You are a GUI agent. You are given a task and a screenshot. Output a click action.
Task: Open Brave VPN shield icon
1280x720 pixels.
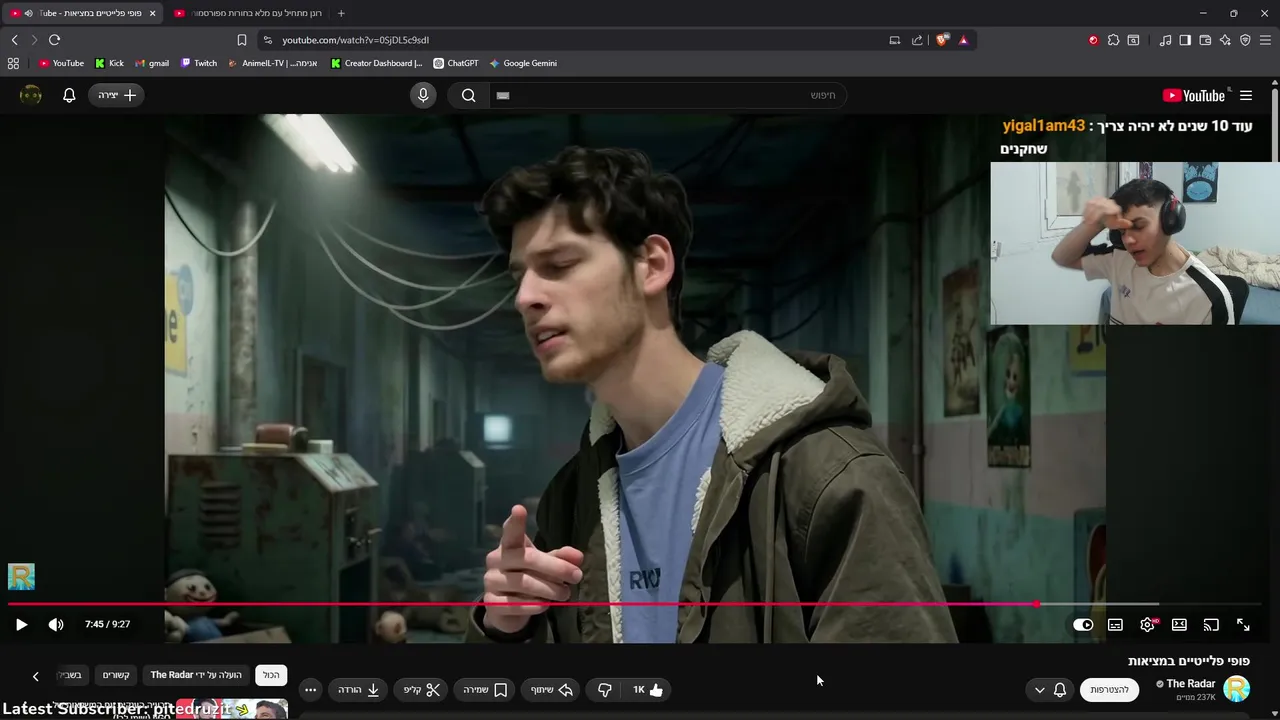(1245, 40)
